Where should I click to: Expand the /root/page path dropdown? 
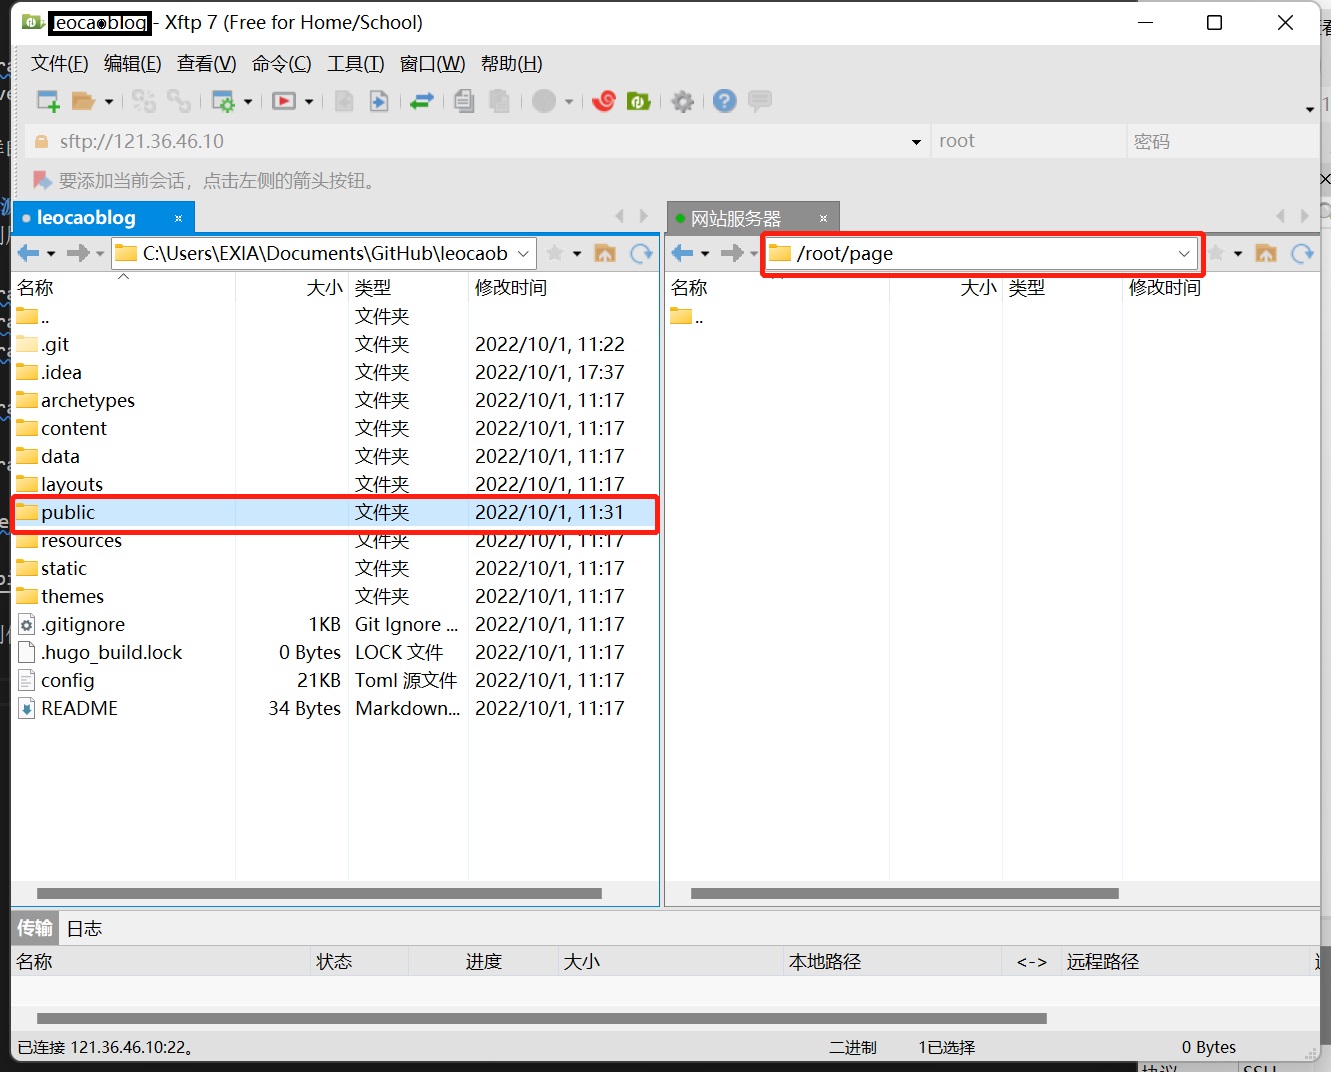[x=1184, y=254]
